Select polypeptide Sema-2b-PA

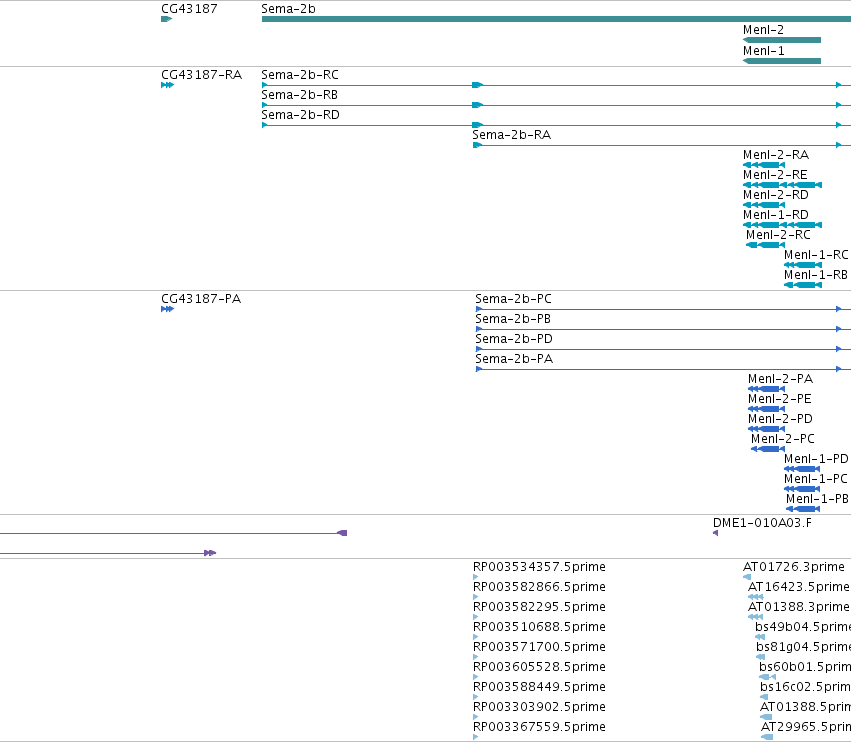514,359
